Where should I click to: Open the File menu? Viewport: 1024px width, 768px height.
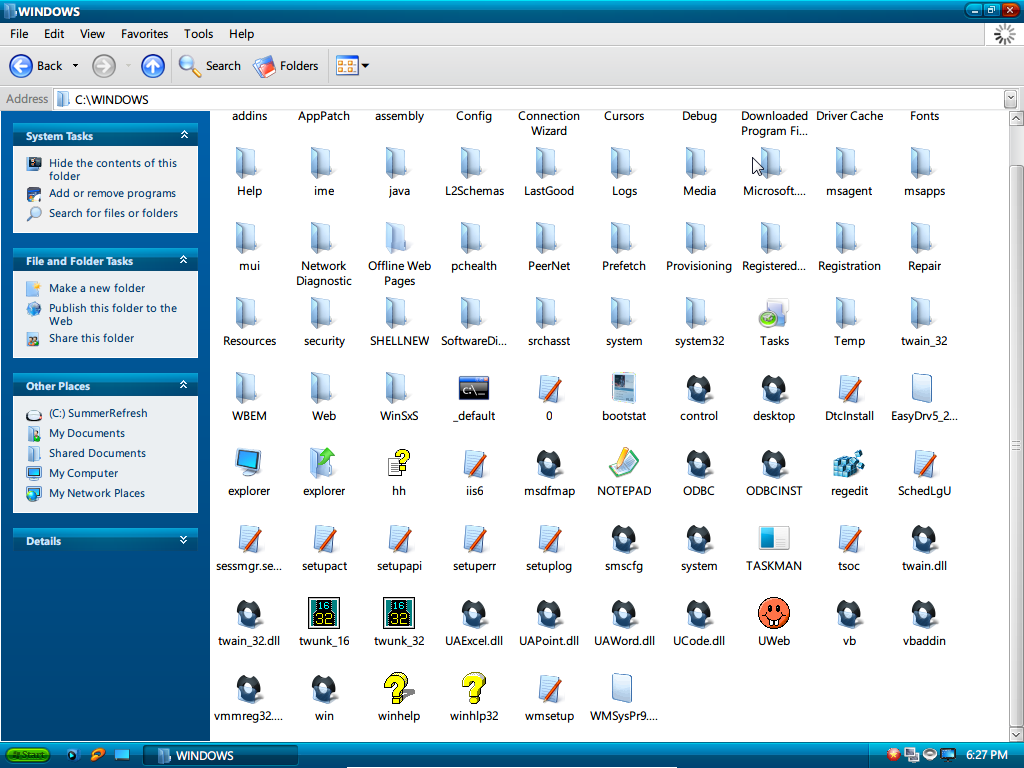click(x=19, y=34)
